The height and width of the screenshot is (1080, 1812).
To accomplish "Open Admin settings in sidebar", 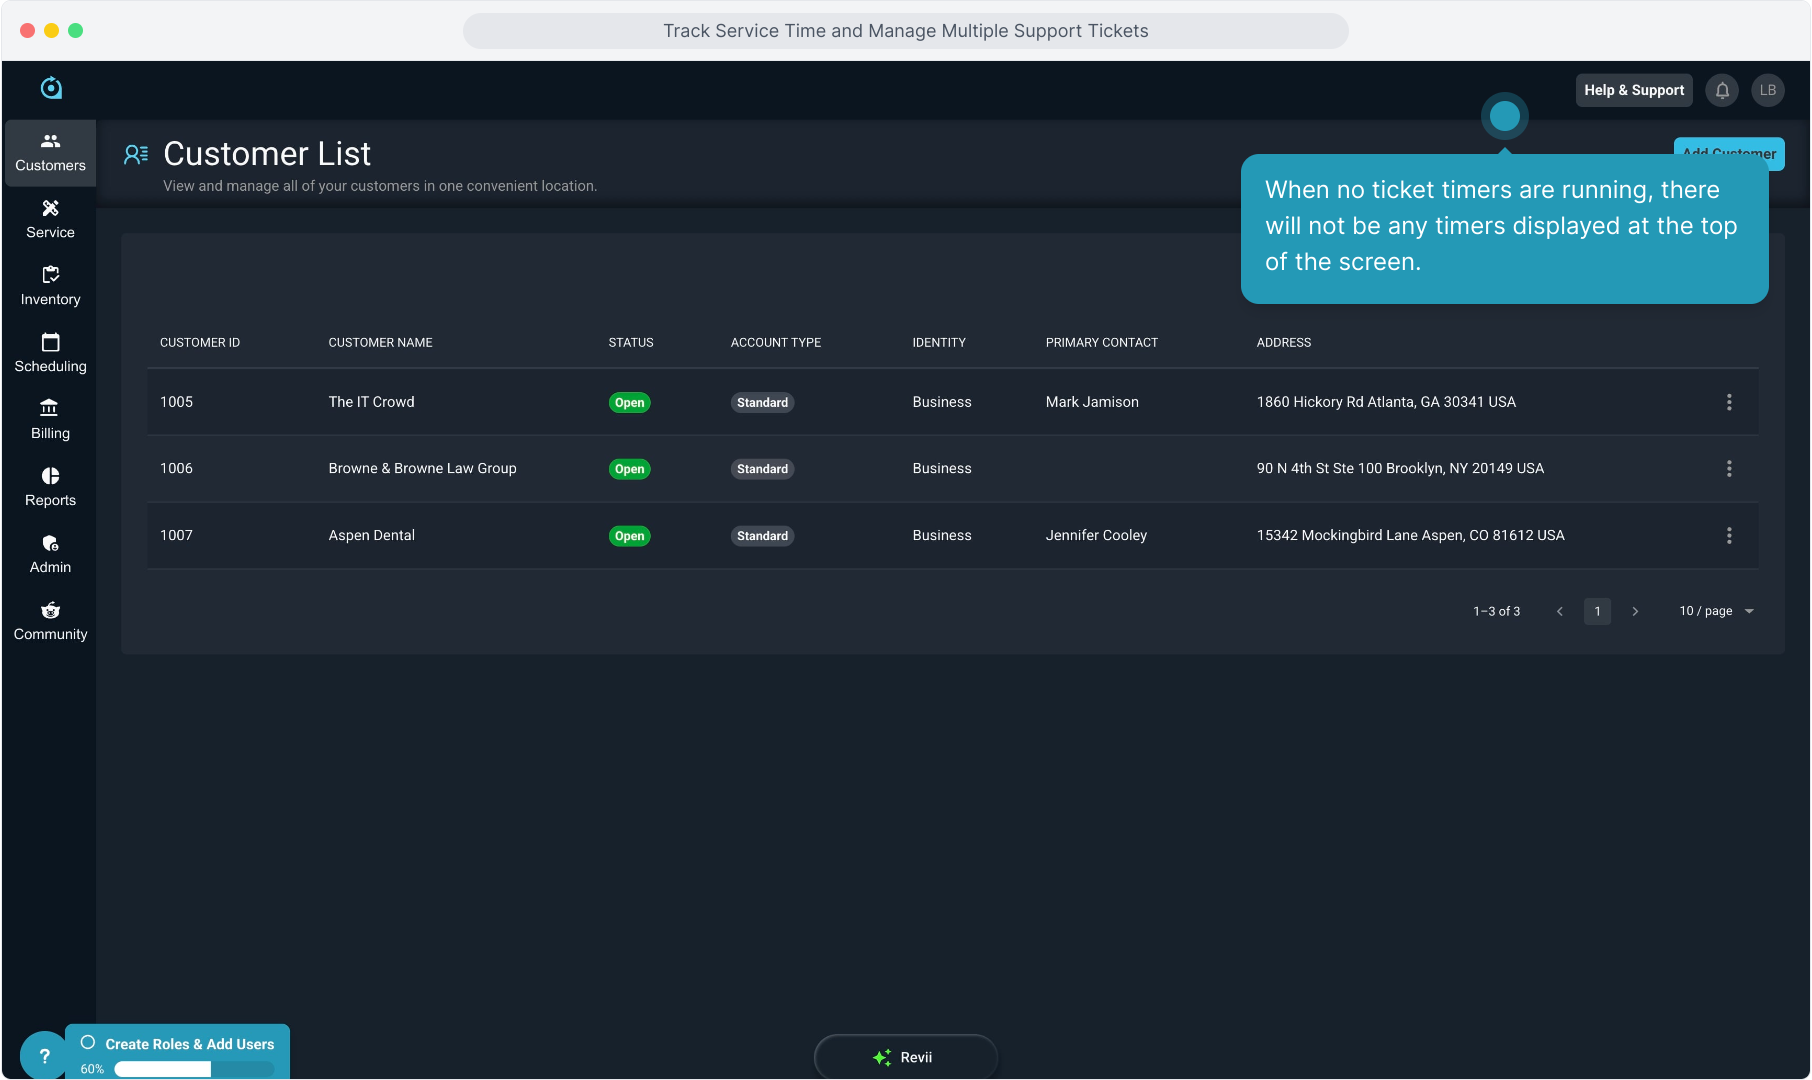I will (50, 554).
